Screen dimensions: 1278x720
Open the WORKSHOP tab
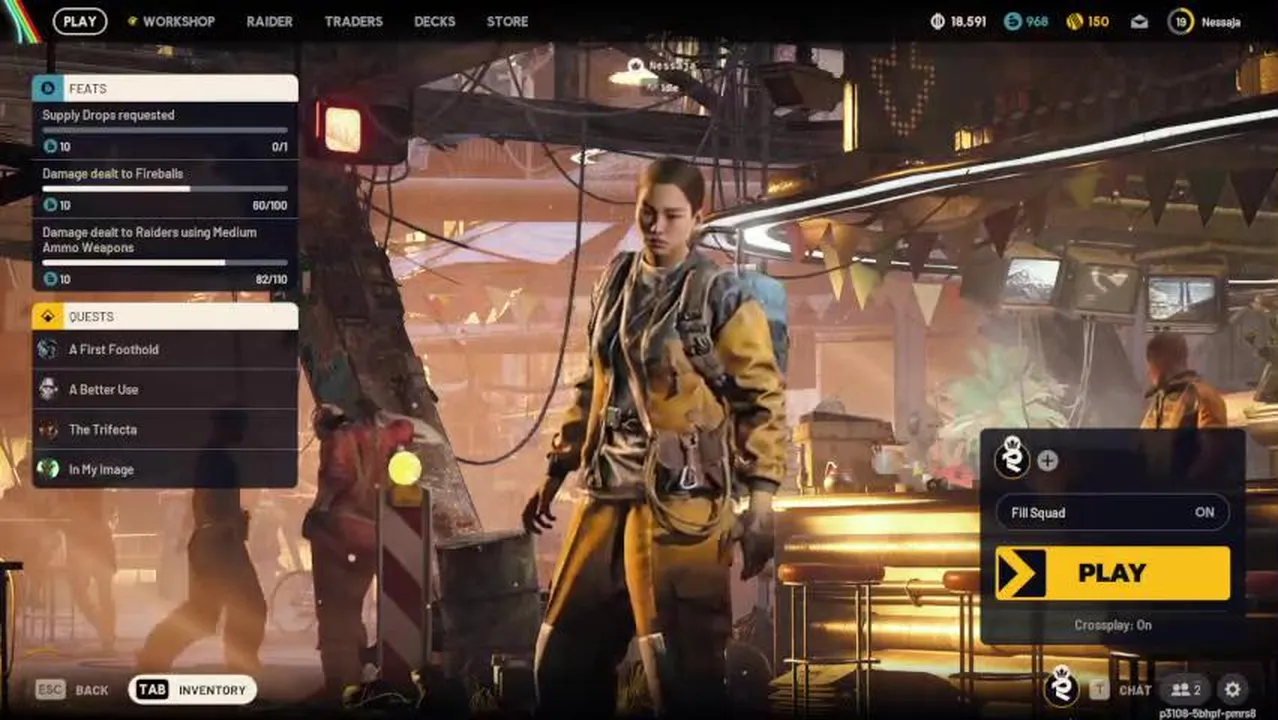[x=172, y=21]
